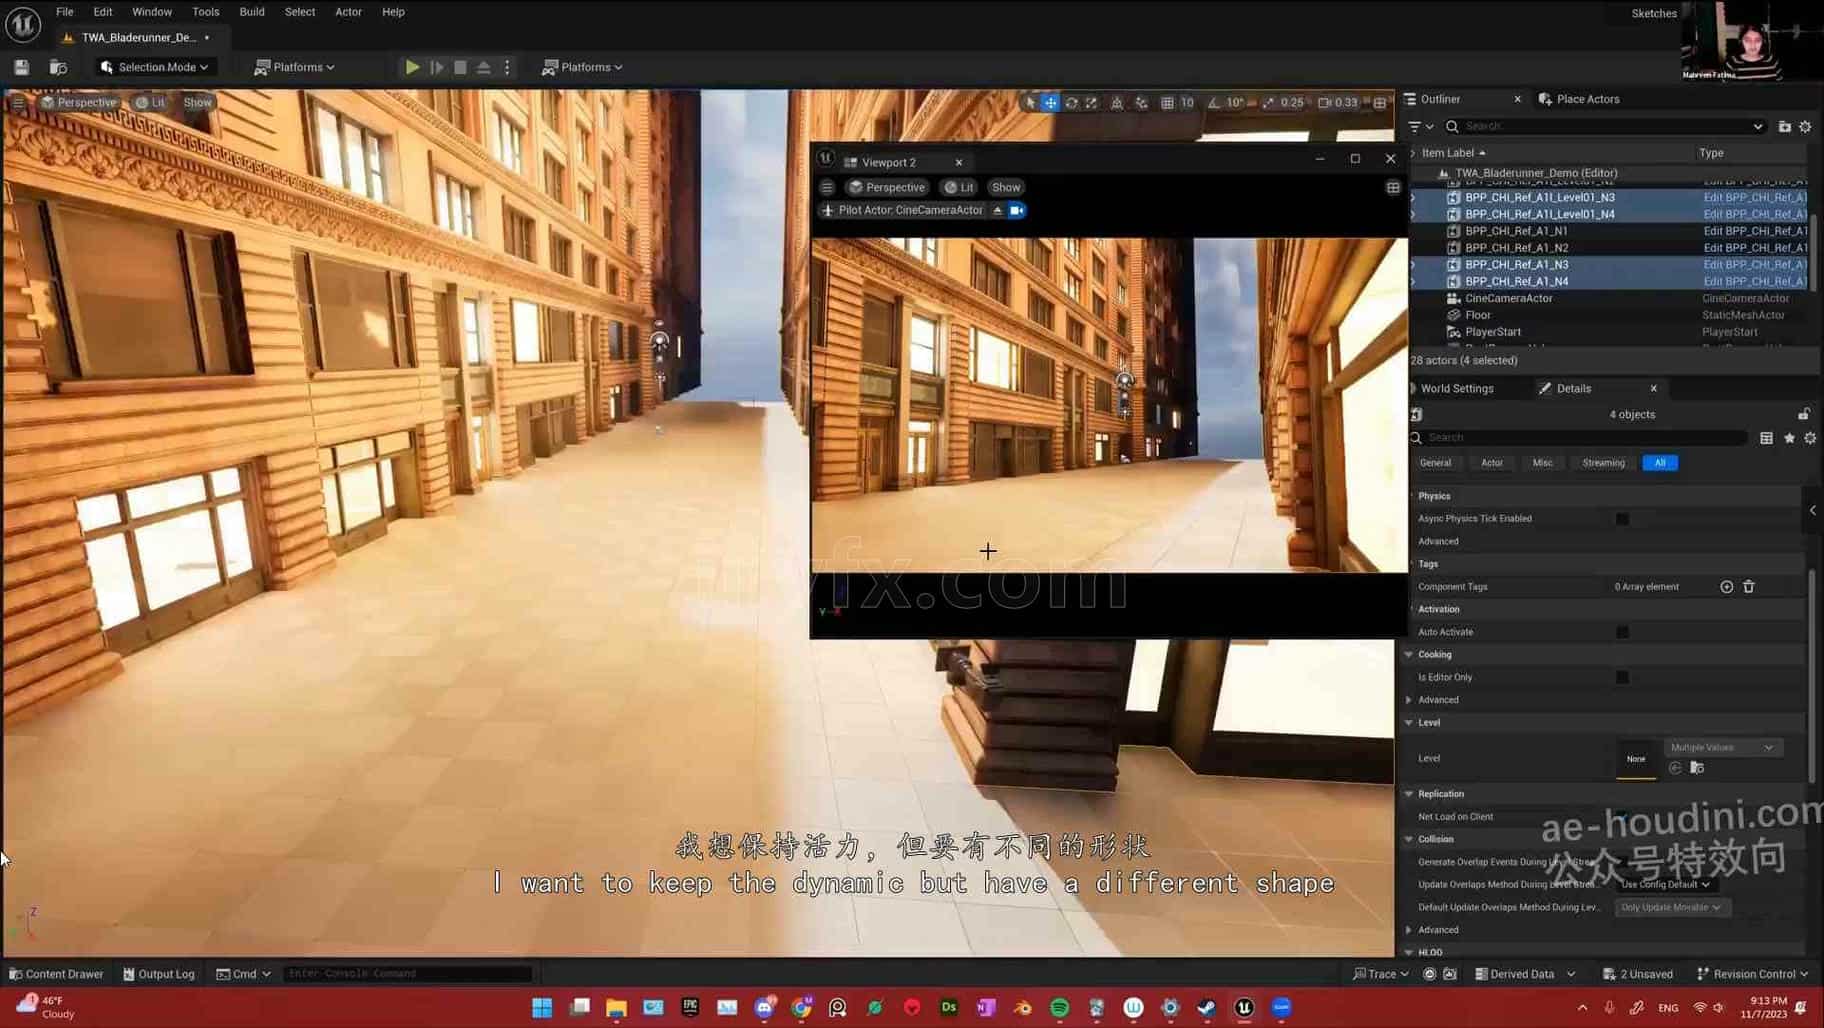The width and height of the screenshot is (1824, 1028).
Task: Open Details property matrix grid icon
Action: 1767,438
